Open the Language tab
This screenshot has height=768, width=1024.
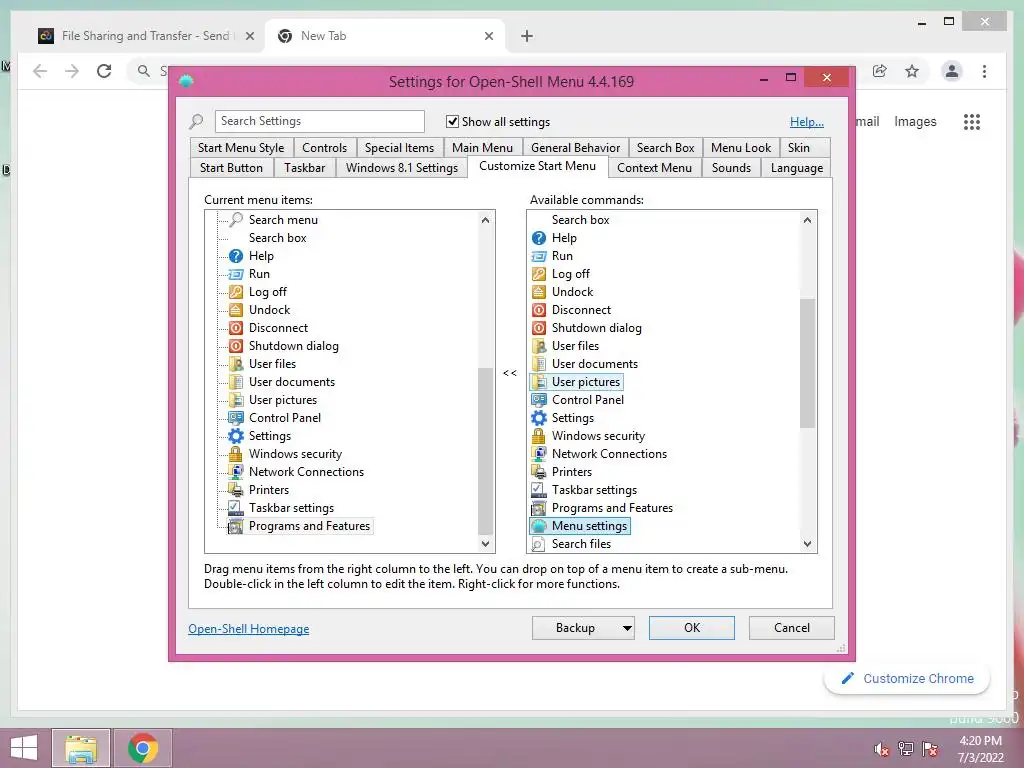tap(797, 168)
